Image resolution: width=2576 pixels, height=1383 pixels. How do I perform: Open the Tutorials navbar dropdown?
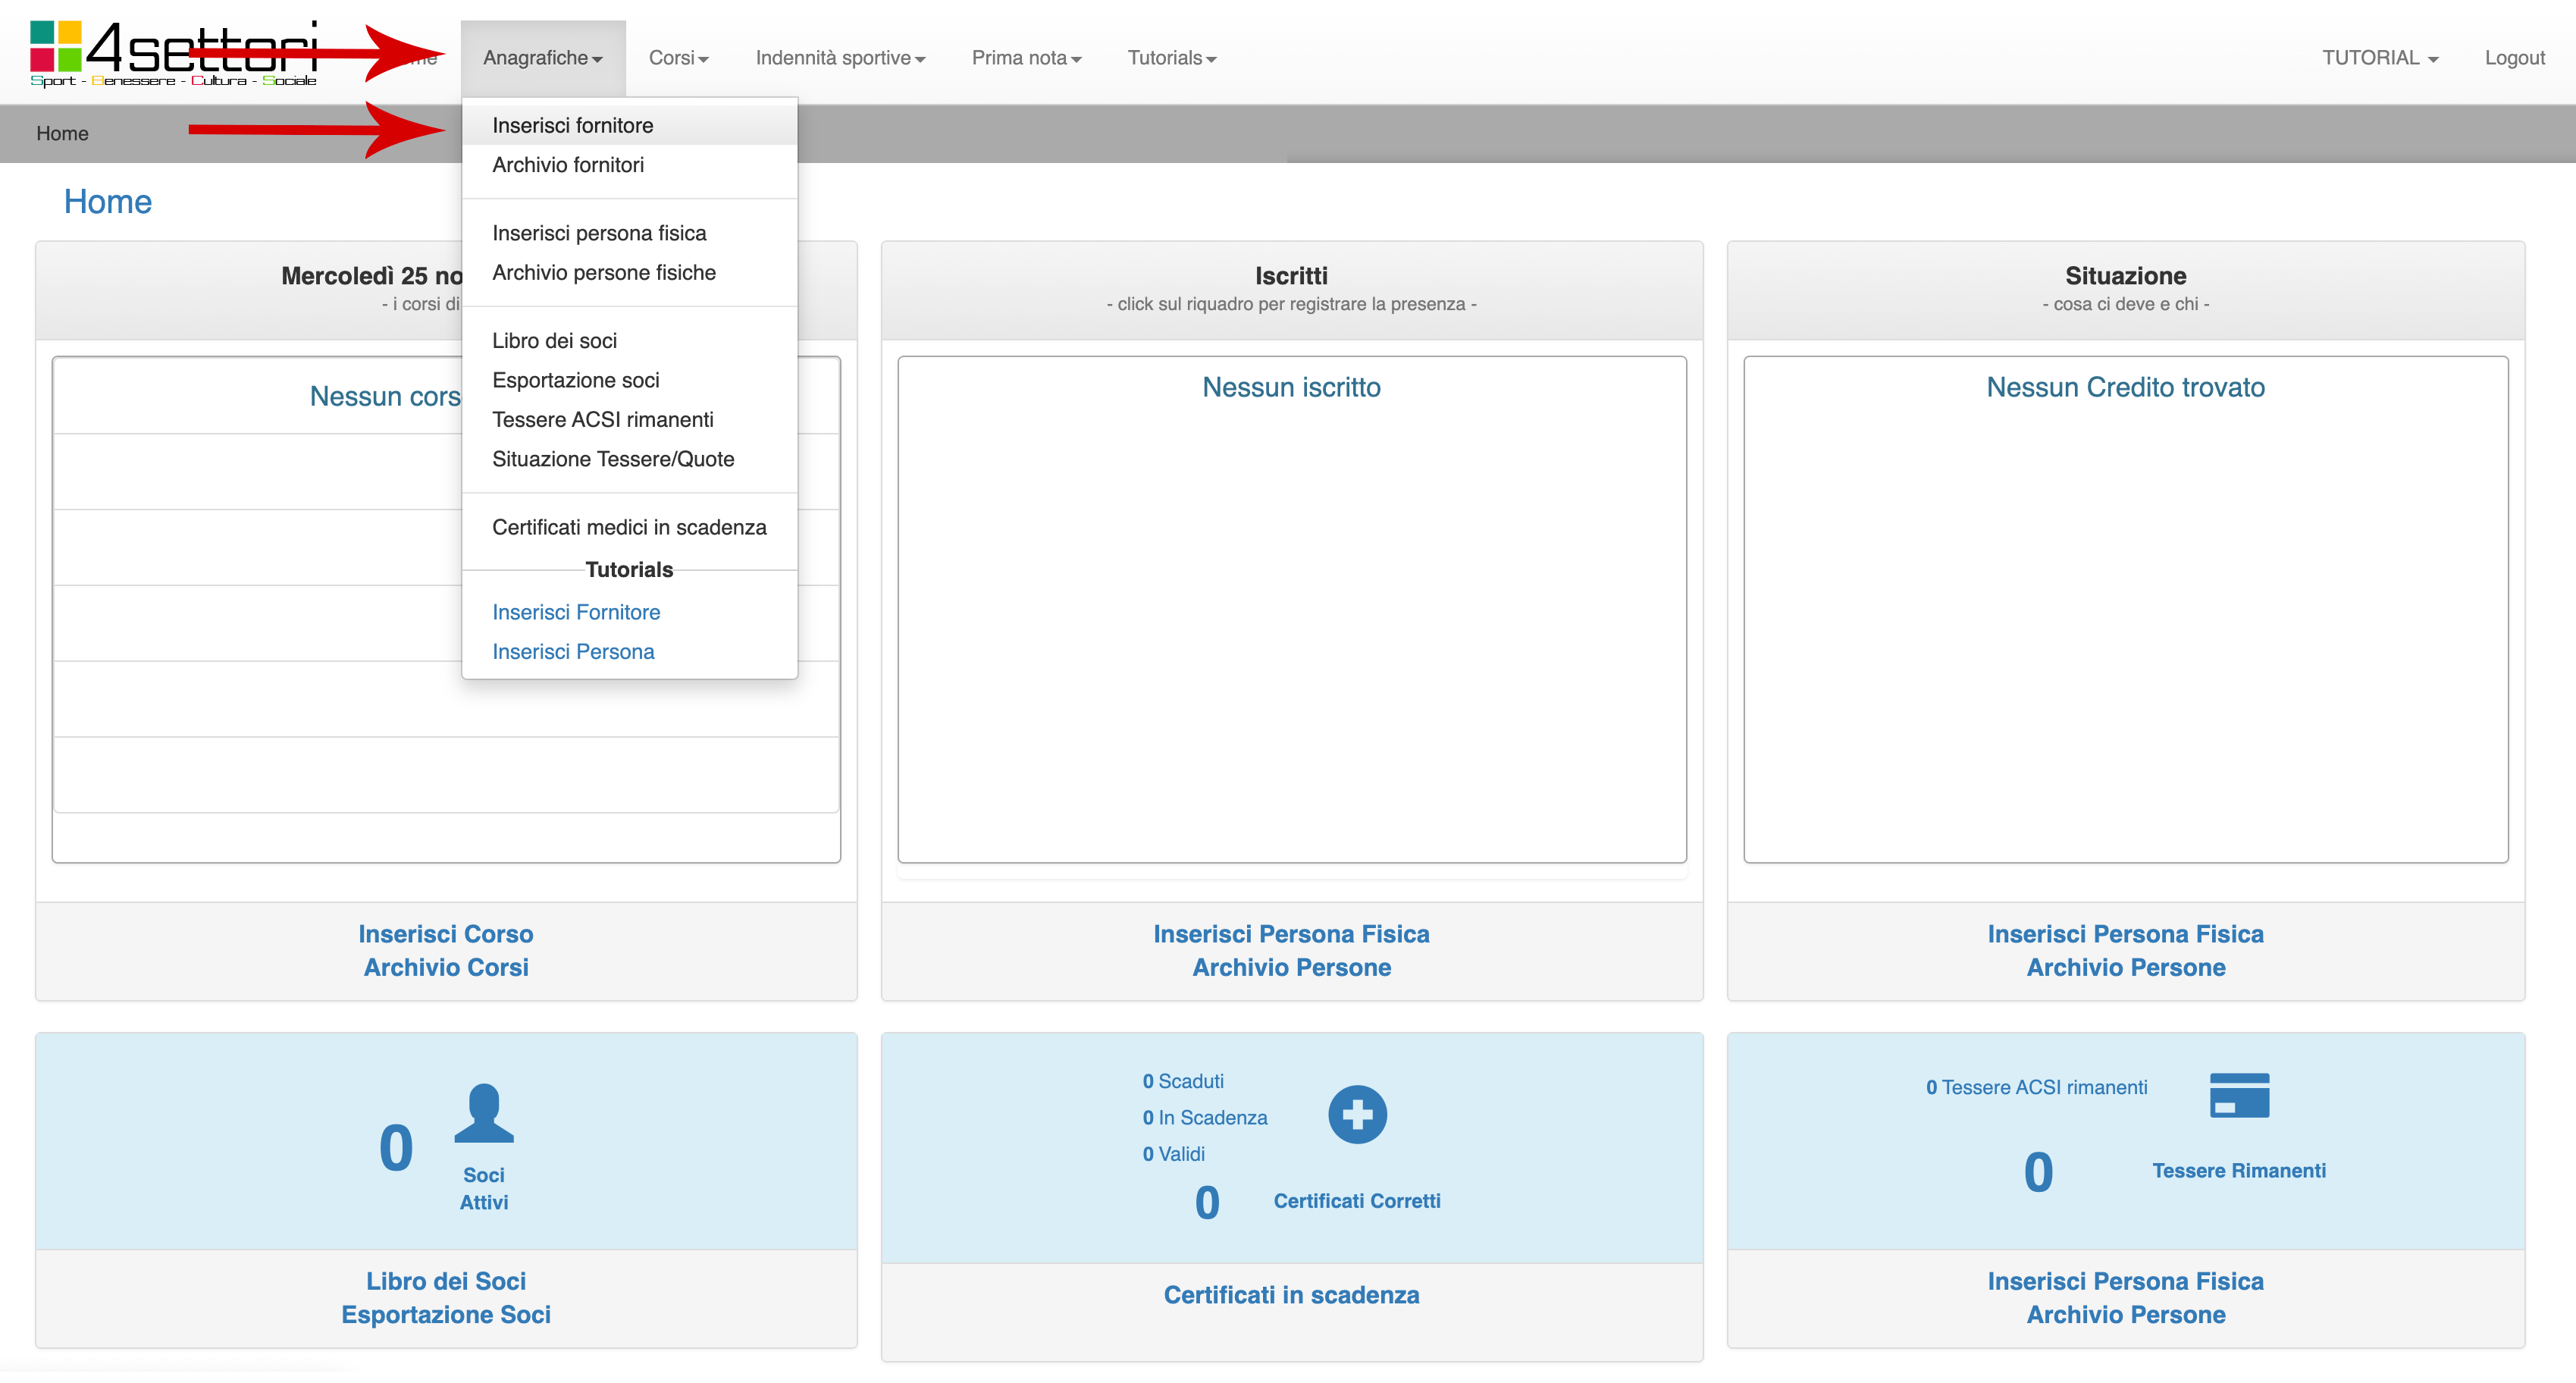tap(1171, 58)
